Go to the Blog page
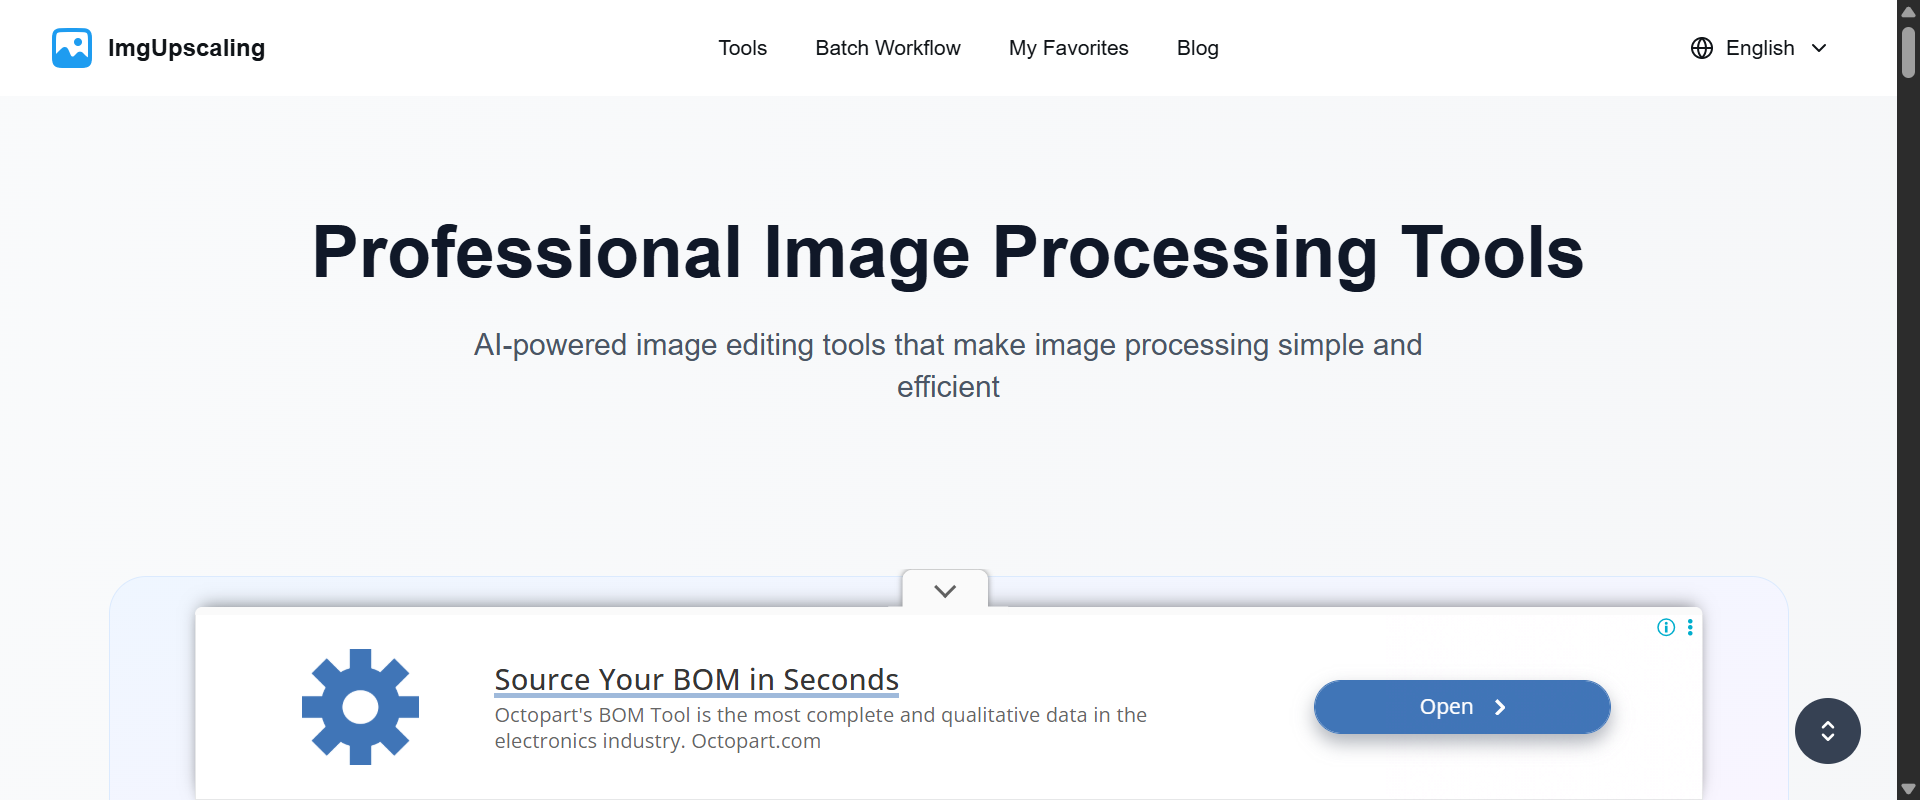 (1197, 48)
